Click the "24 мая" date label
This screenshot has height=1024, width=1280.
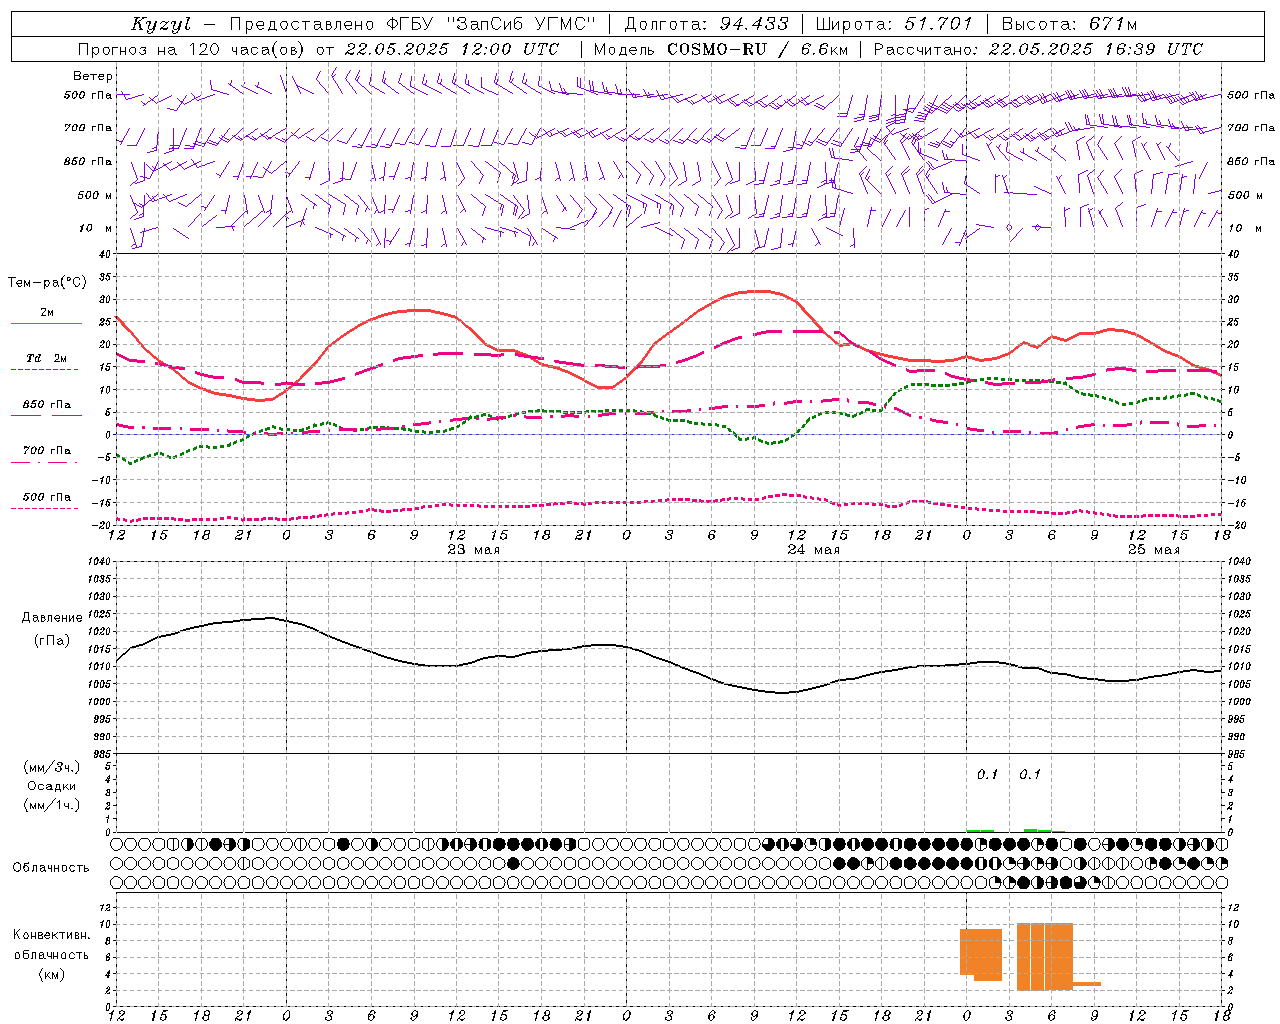point(814,550)
